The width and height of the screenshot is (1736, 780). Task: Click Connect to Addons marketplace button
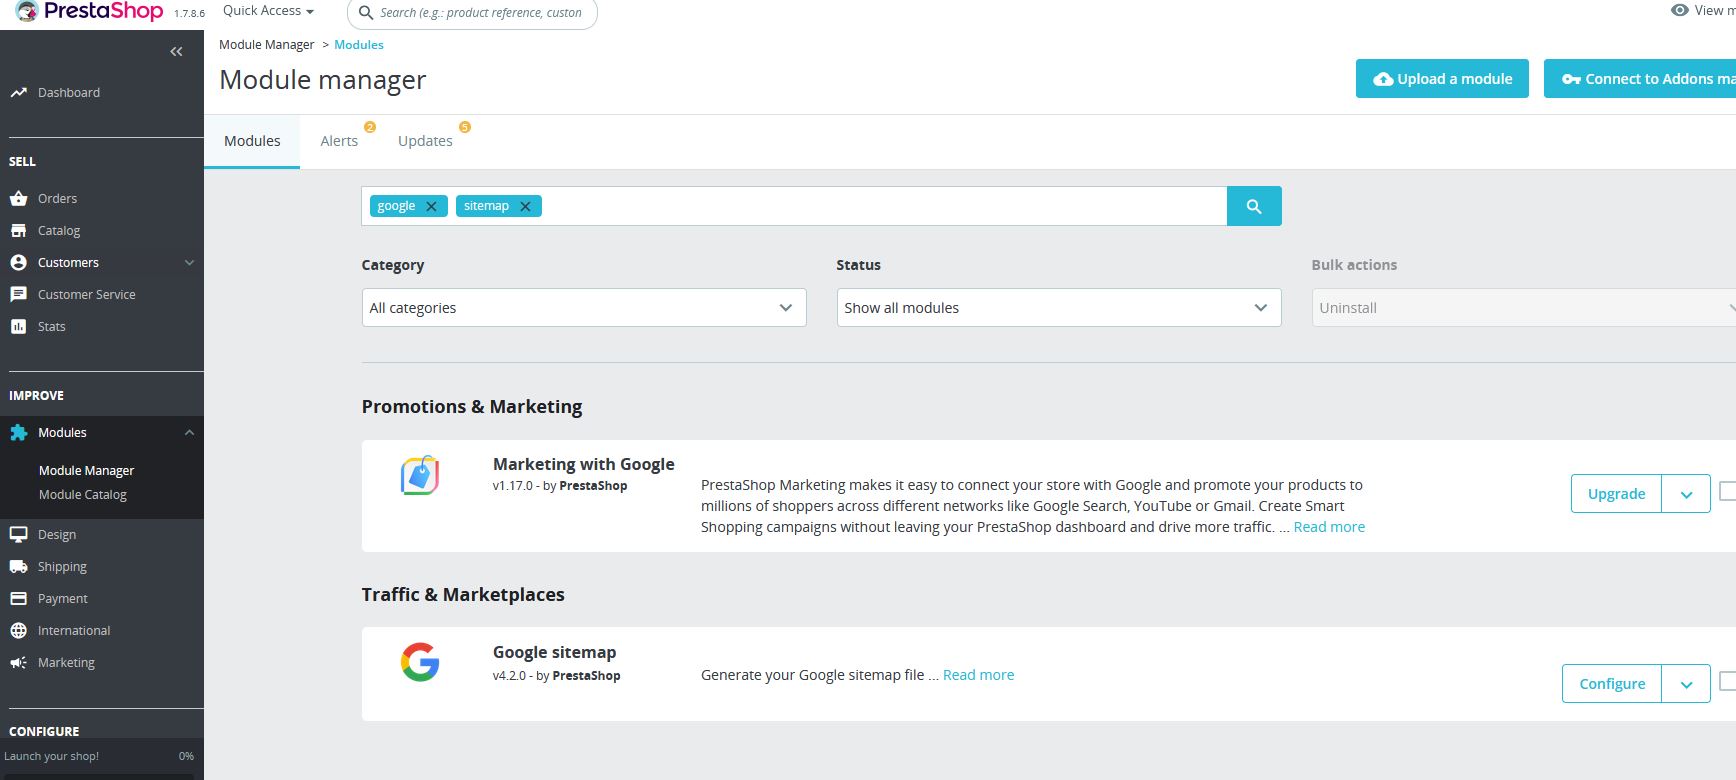(x=1640, y=79)
